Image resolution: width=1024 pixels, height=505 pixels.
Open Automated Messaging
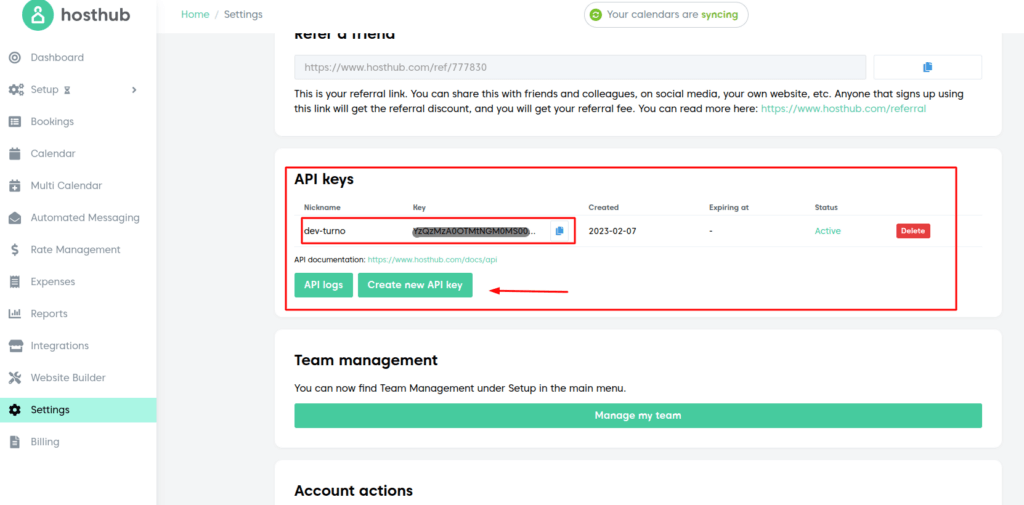(85, 218)
